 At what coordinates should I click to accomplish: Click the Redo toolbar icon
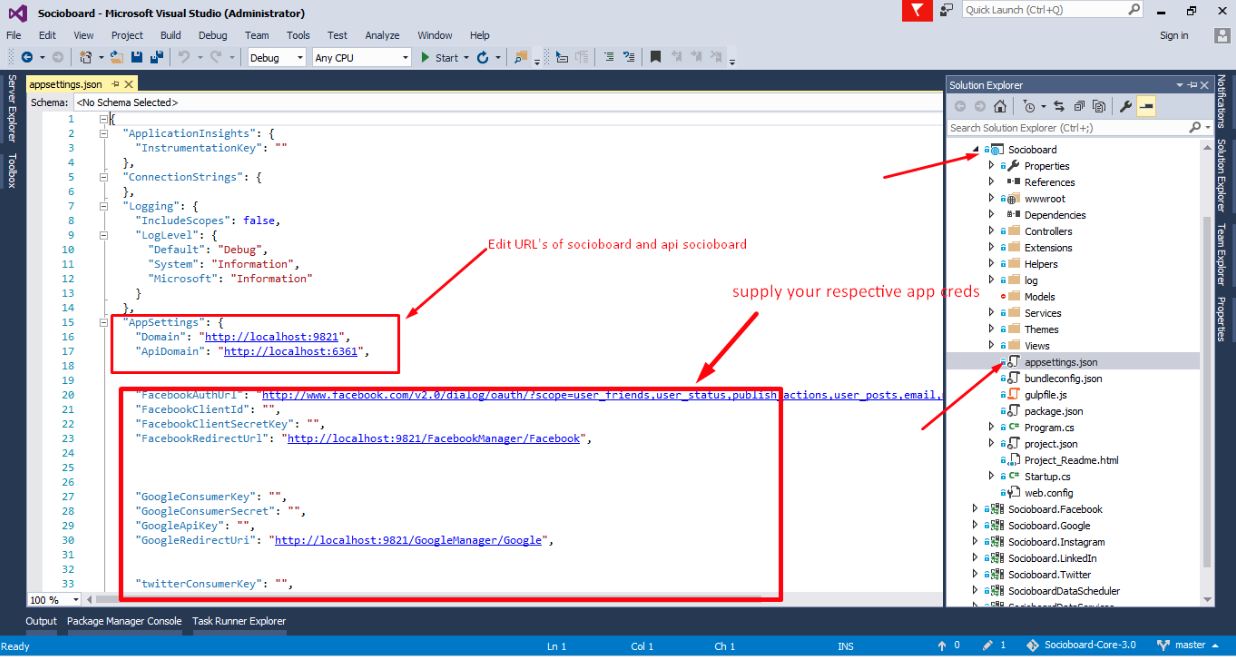tap(216, 58)
